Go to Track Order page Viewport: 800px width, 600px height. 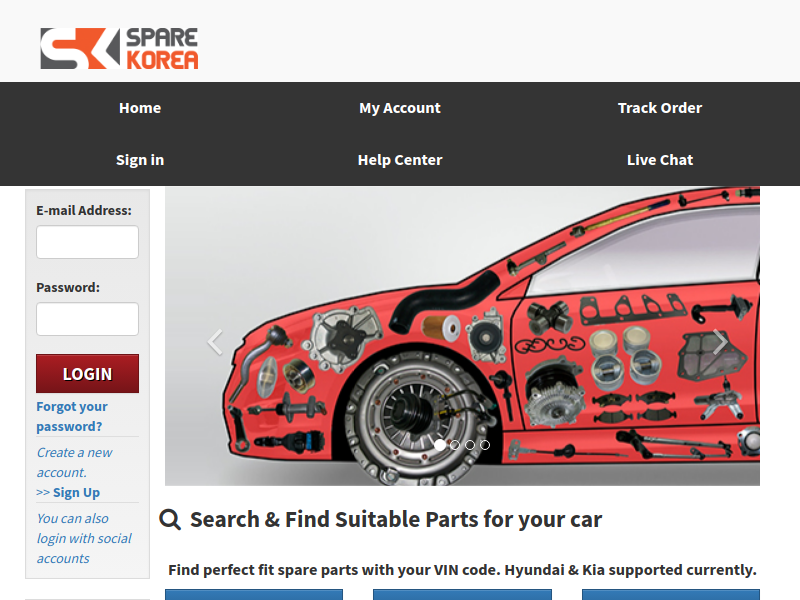(x=660, y=108)
